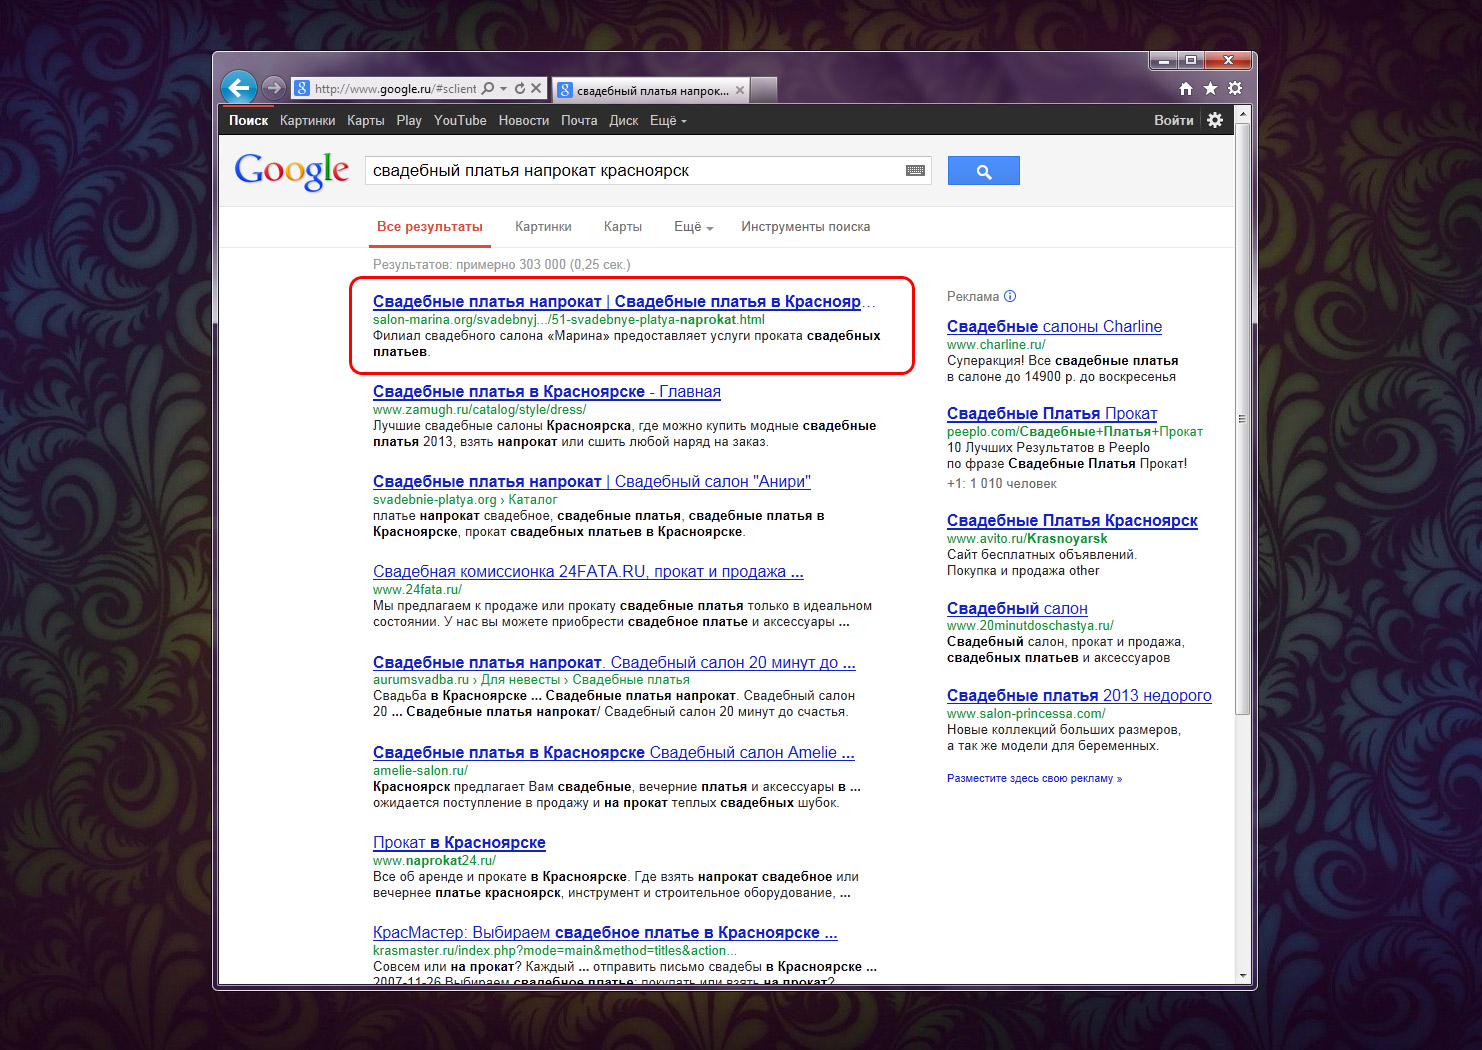Open the on-screen keyboard icon in search box
Viewport: 1482px width, 1050px height.
pos(915,171)
